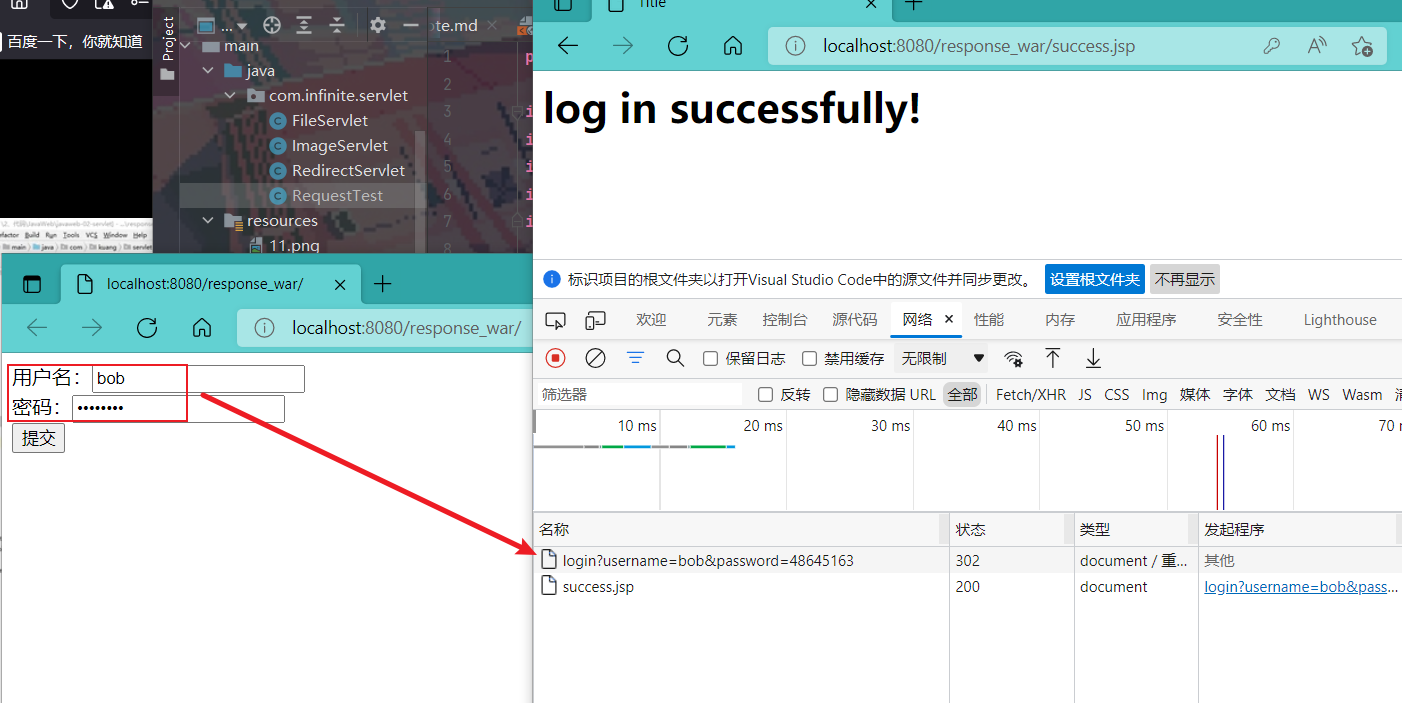The height and width of the screenshot is (703, 1402).
Task: Export HAR file with down-arrow icon
Action: pos(1094,358)
